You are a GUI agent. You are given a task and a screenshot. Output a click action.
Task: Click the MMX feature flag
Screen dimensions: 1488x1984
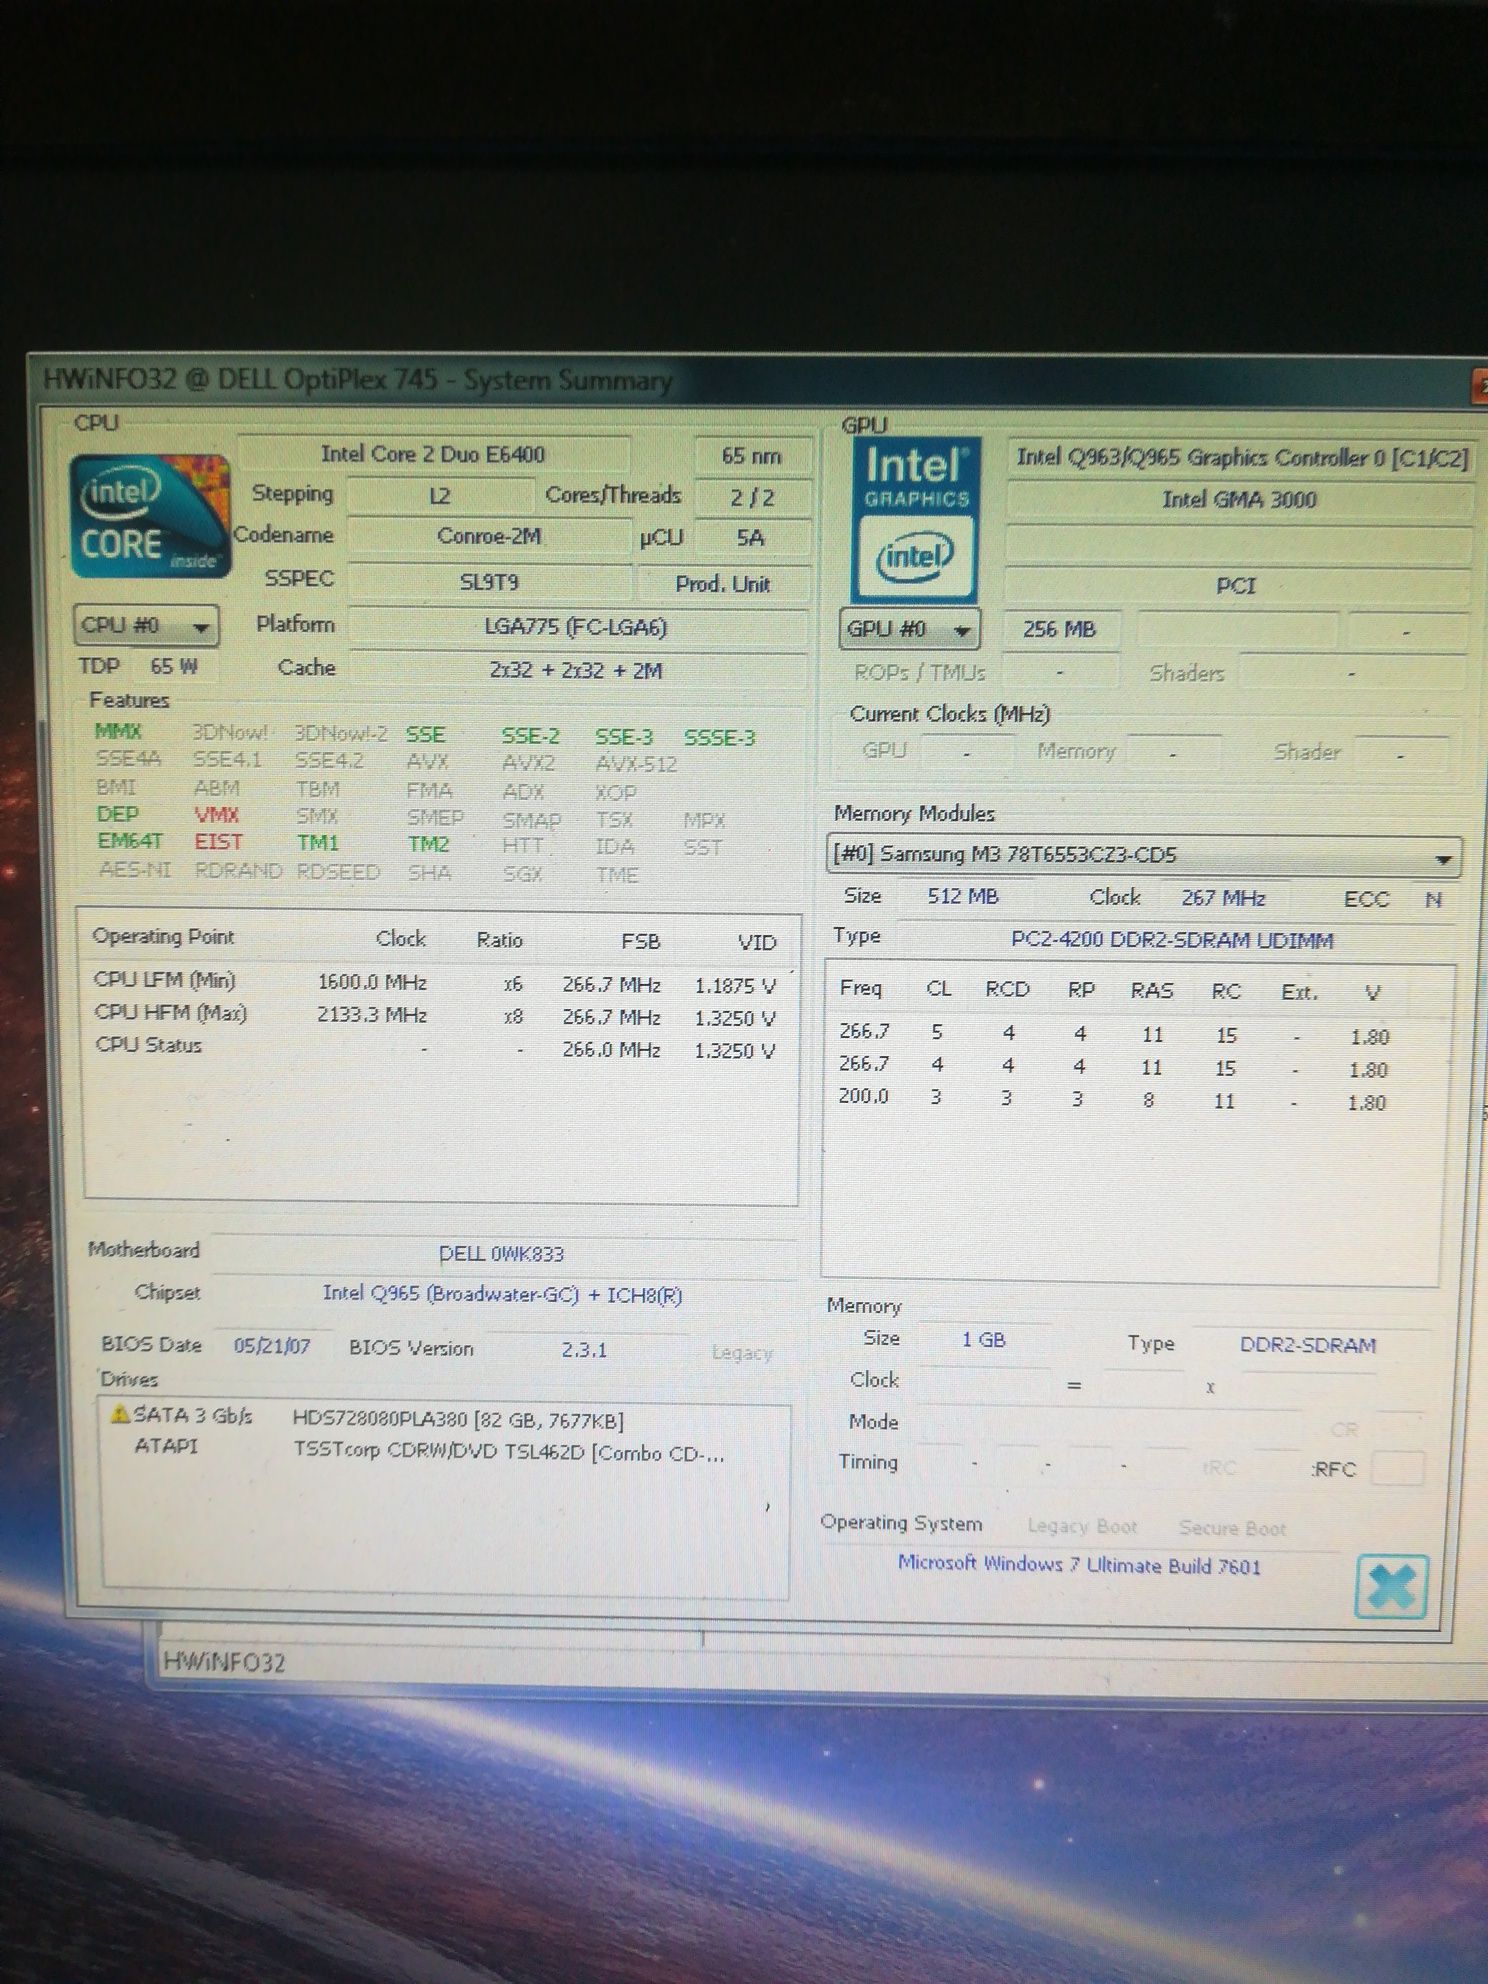tap(118, 731)
